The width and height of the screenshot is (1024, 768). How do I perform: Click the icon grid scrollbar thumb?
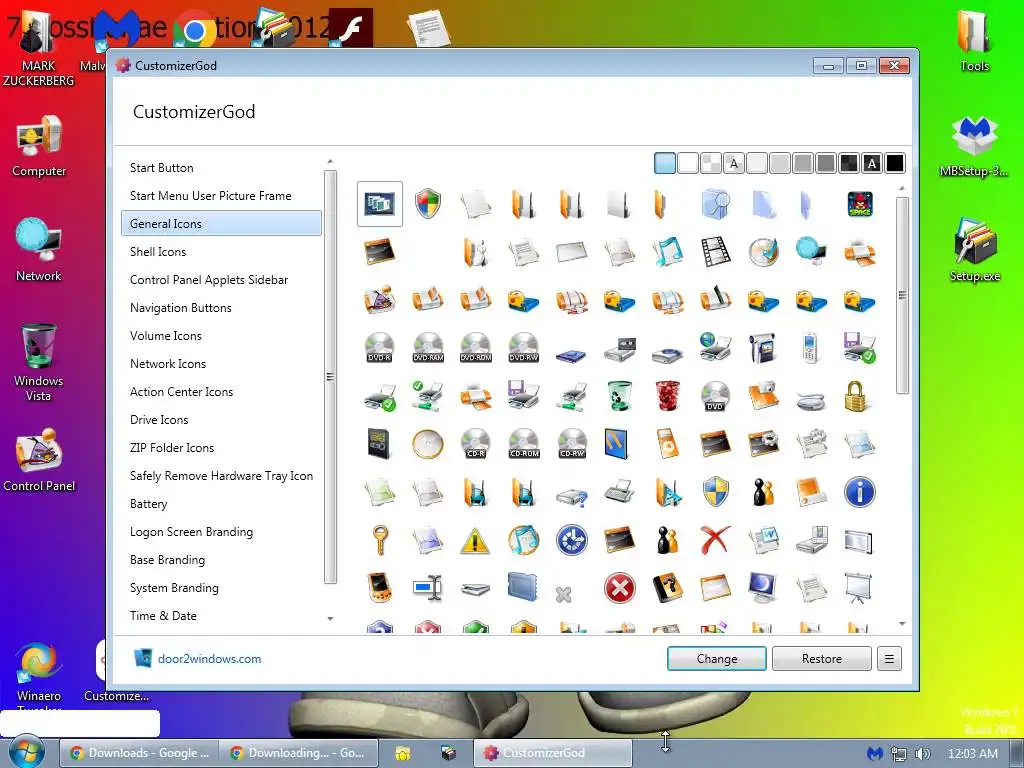[x=902, y=295]
